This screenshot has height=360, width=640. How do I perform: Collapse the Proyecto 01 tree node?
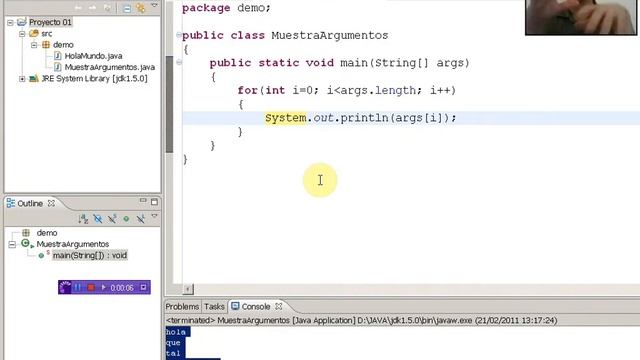(x=10, y=23)
